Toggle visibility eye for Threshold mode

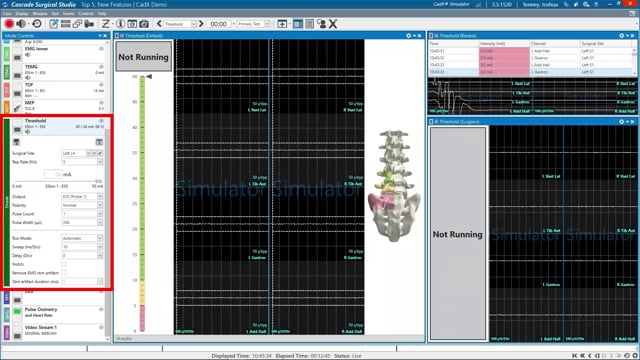coord(101,121)
